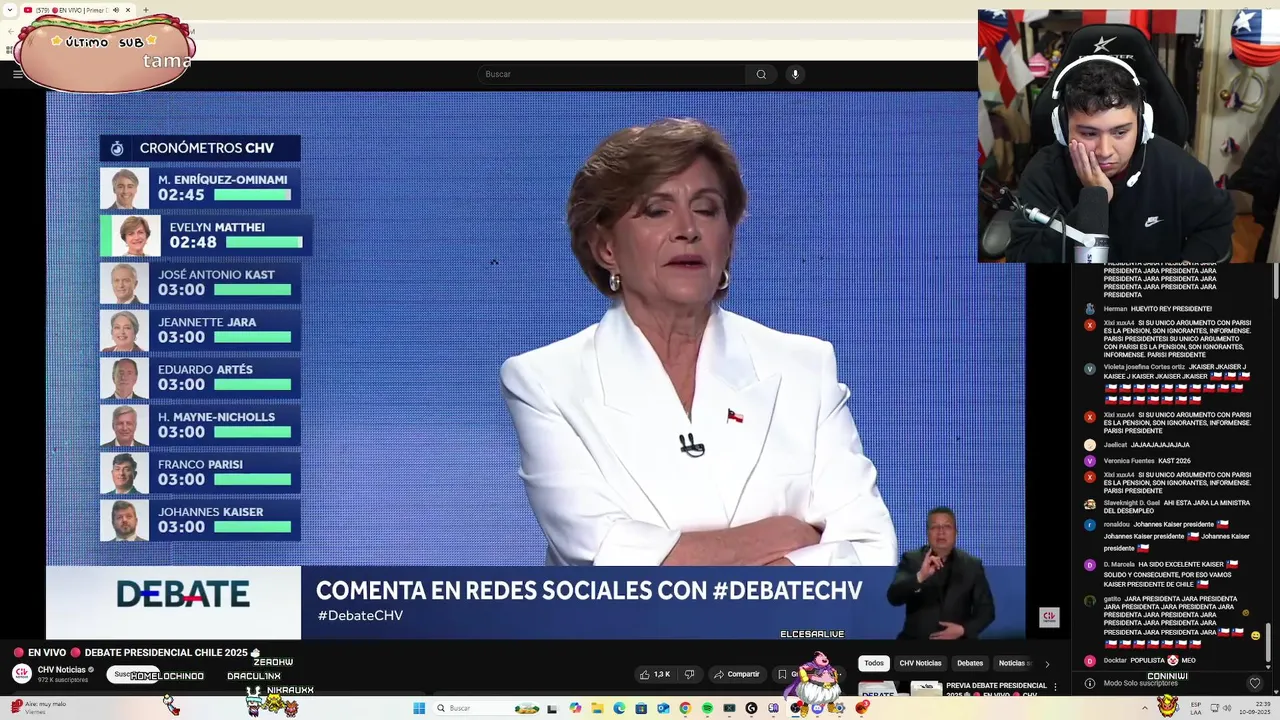Viewport: 1280px width, 720px height.
Task: Select the CHV Noticias filter chip
Action: 920,663
